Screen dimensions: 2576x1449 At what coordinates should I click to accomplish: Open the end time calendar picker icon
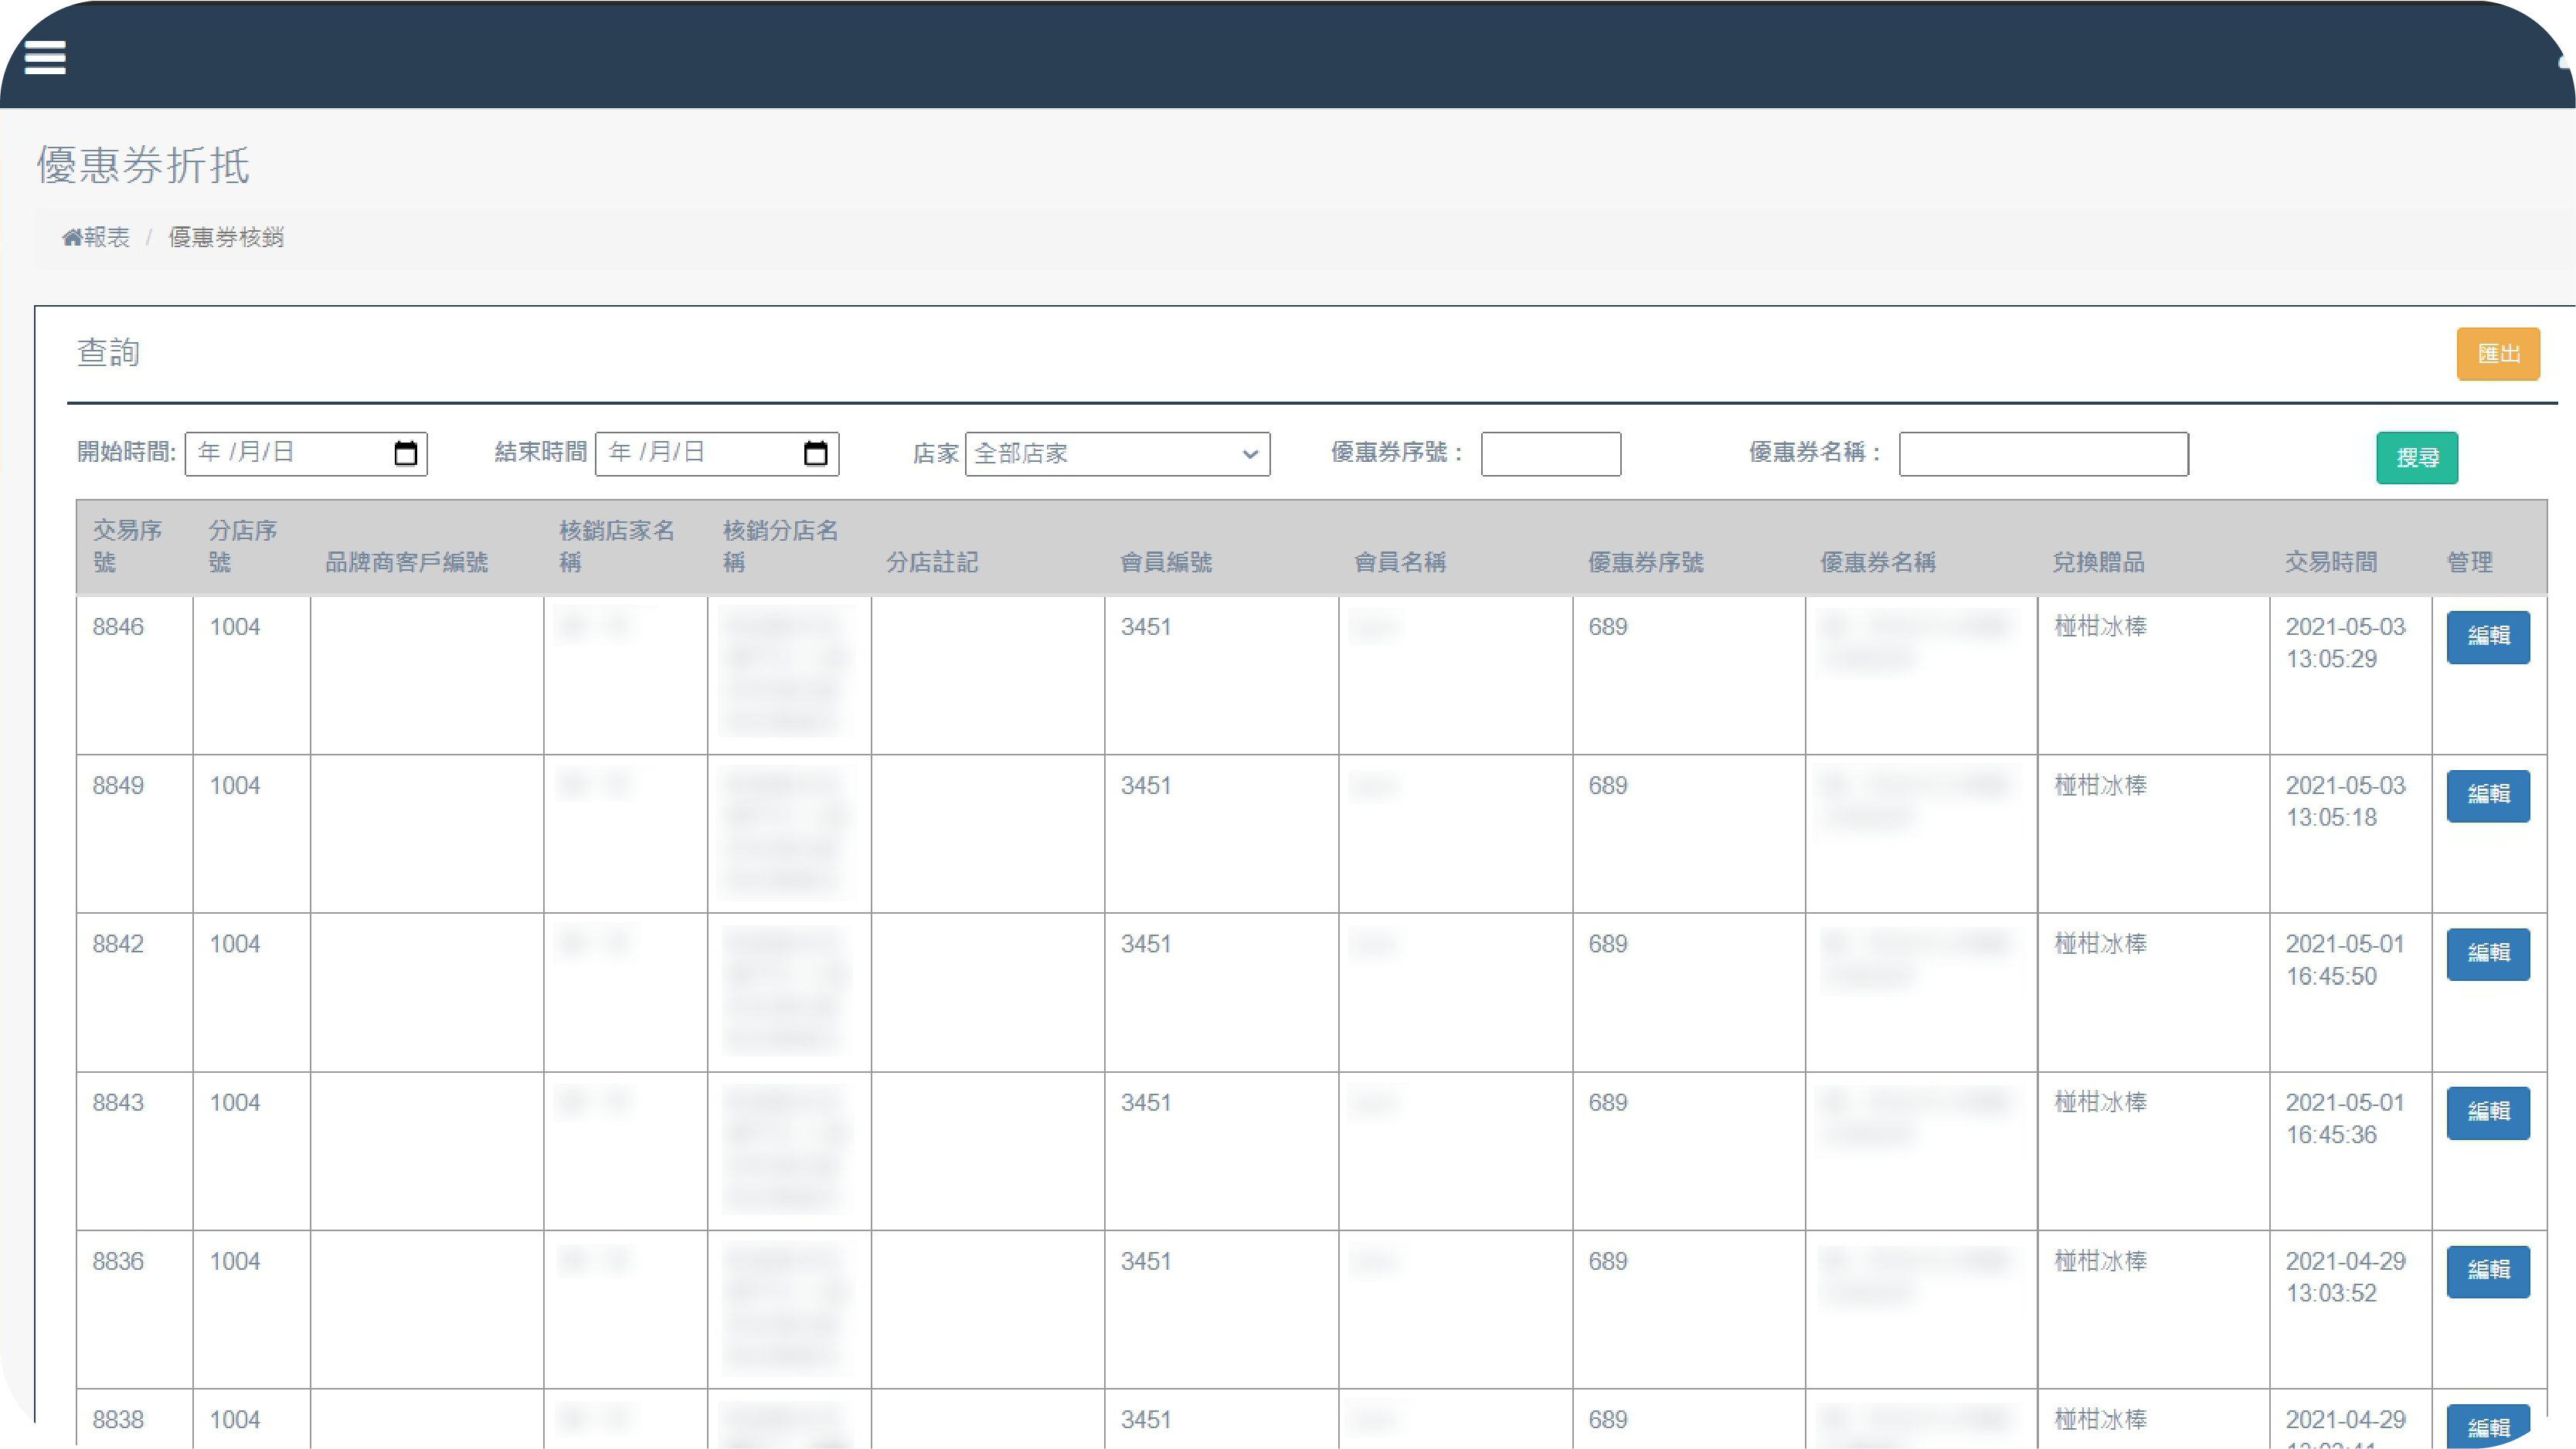coord(815,454)
